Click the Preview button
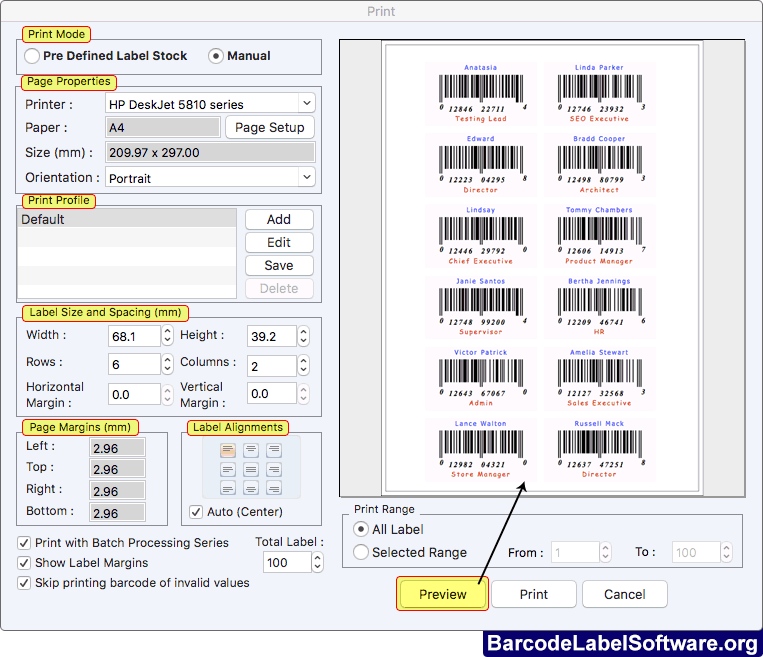 point(442,594)
